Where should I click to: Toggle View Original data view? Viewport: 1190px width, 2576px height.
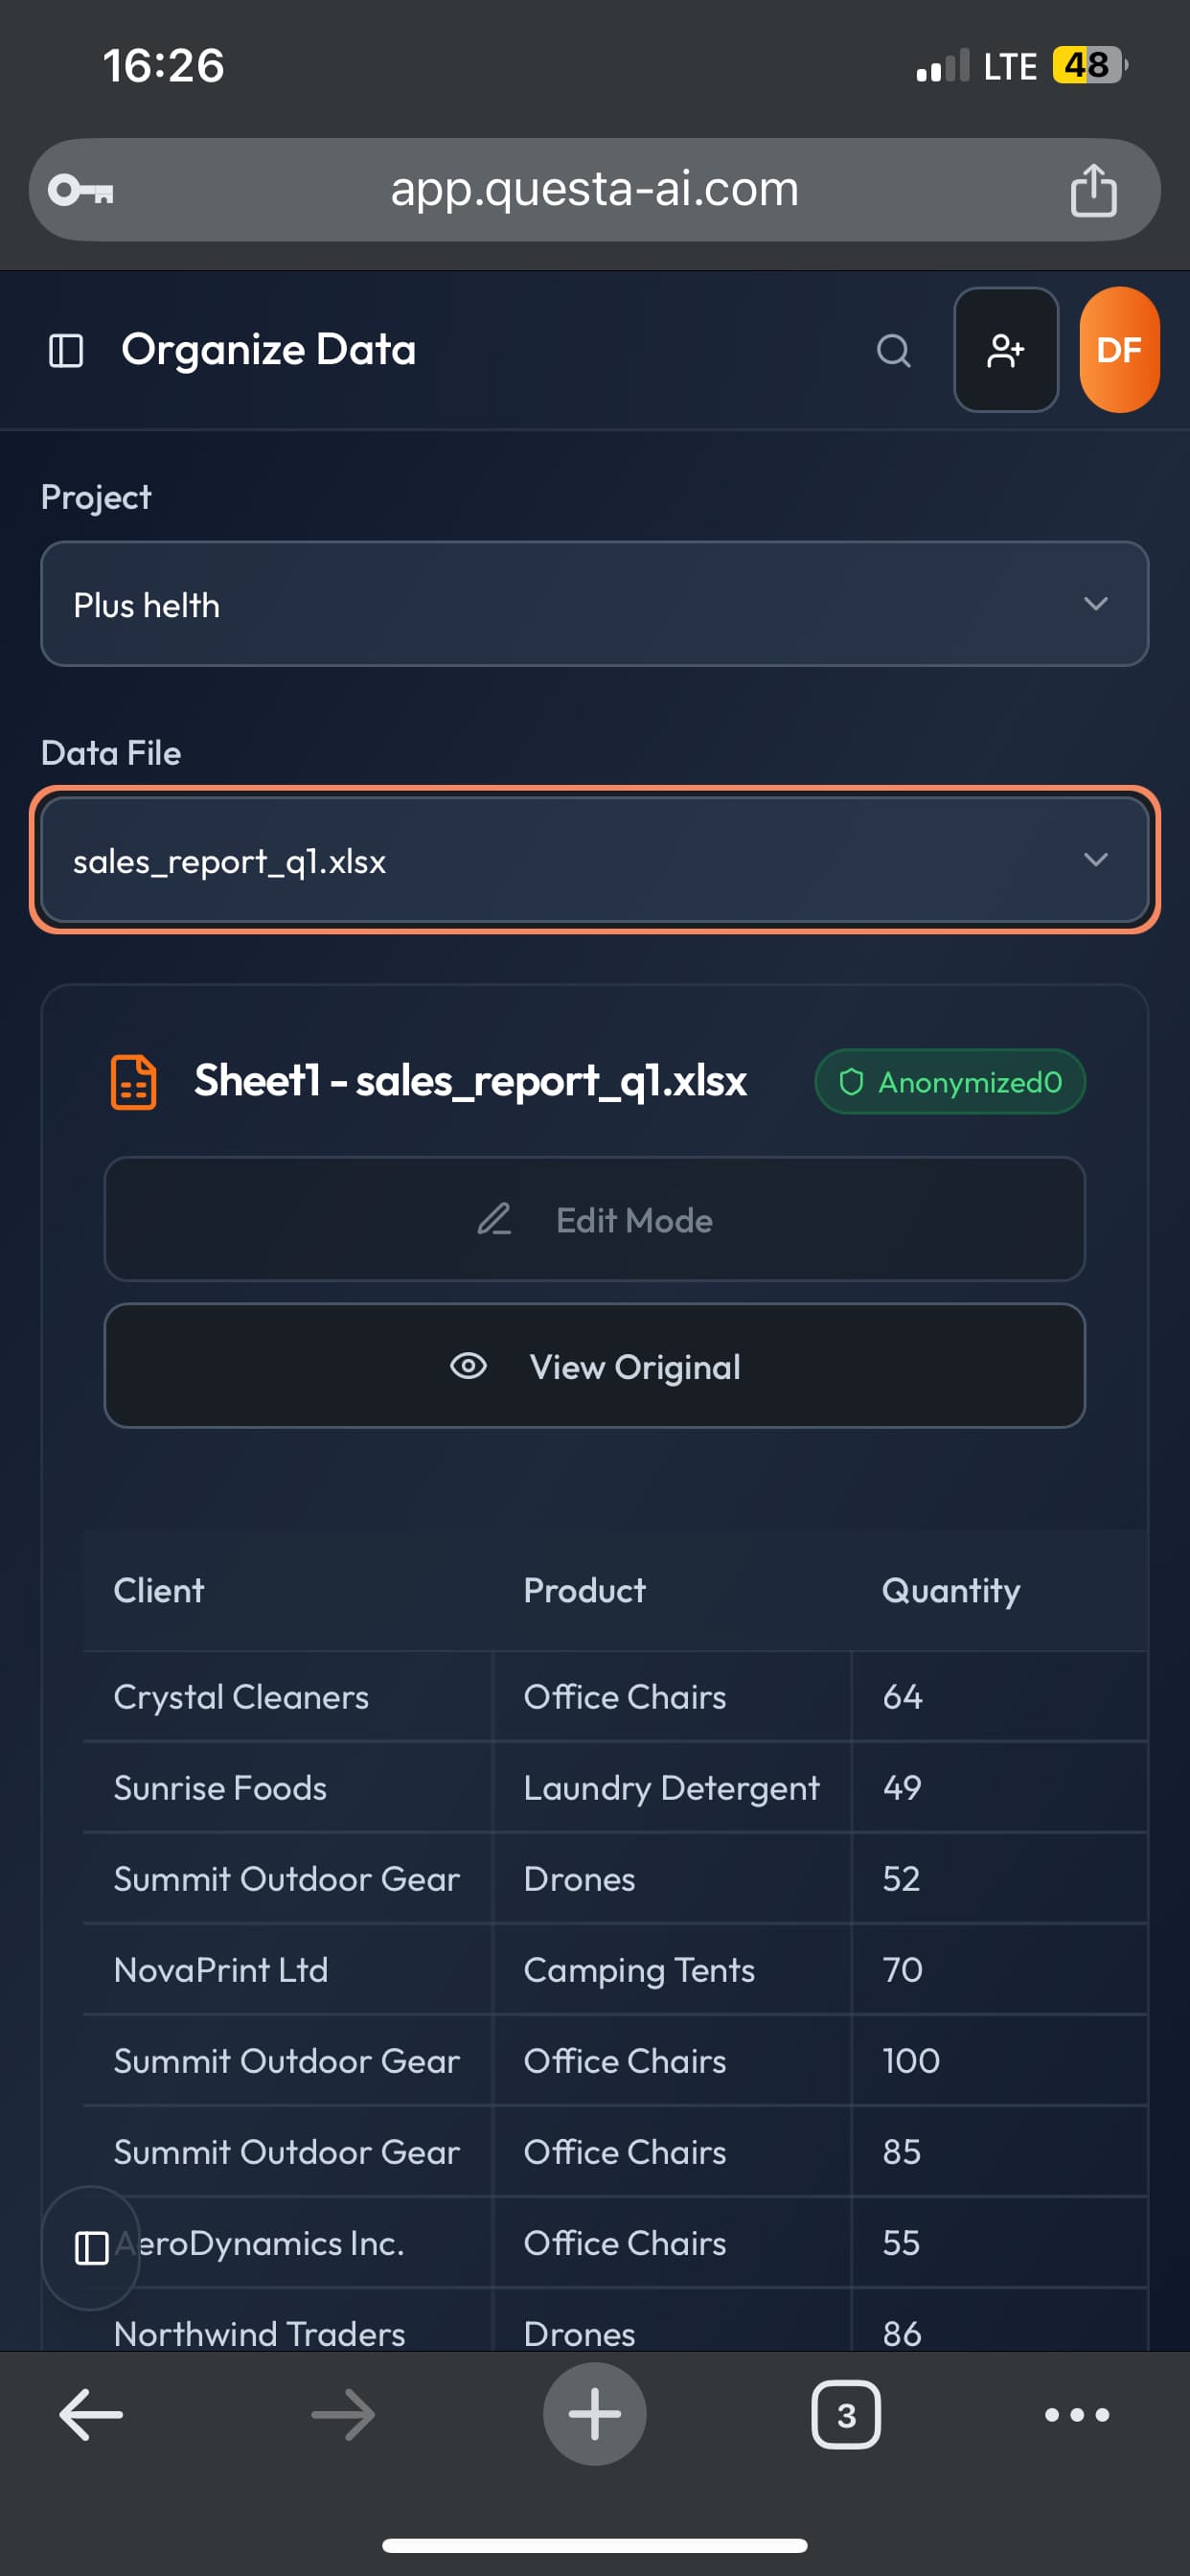pyautogui.click(x=594, y=1366)
